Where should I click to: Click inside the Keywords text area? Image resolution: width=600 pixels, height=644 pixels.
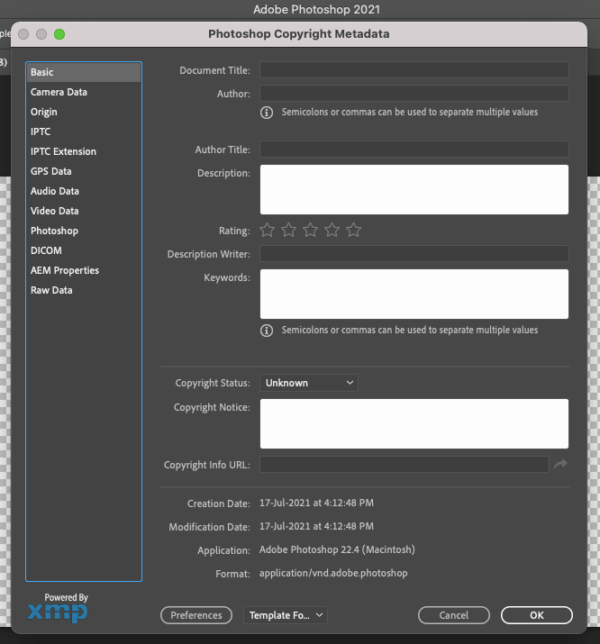coord(414,294)
